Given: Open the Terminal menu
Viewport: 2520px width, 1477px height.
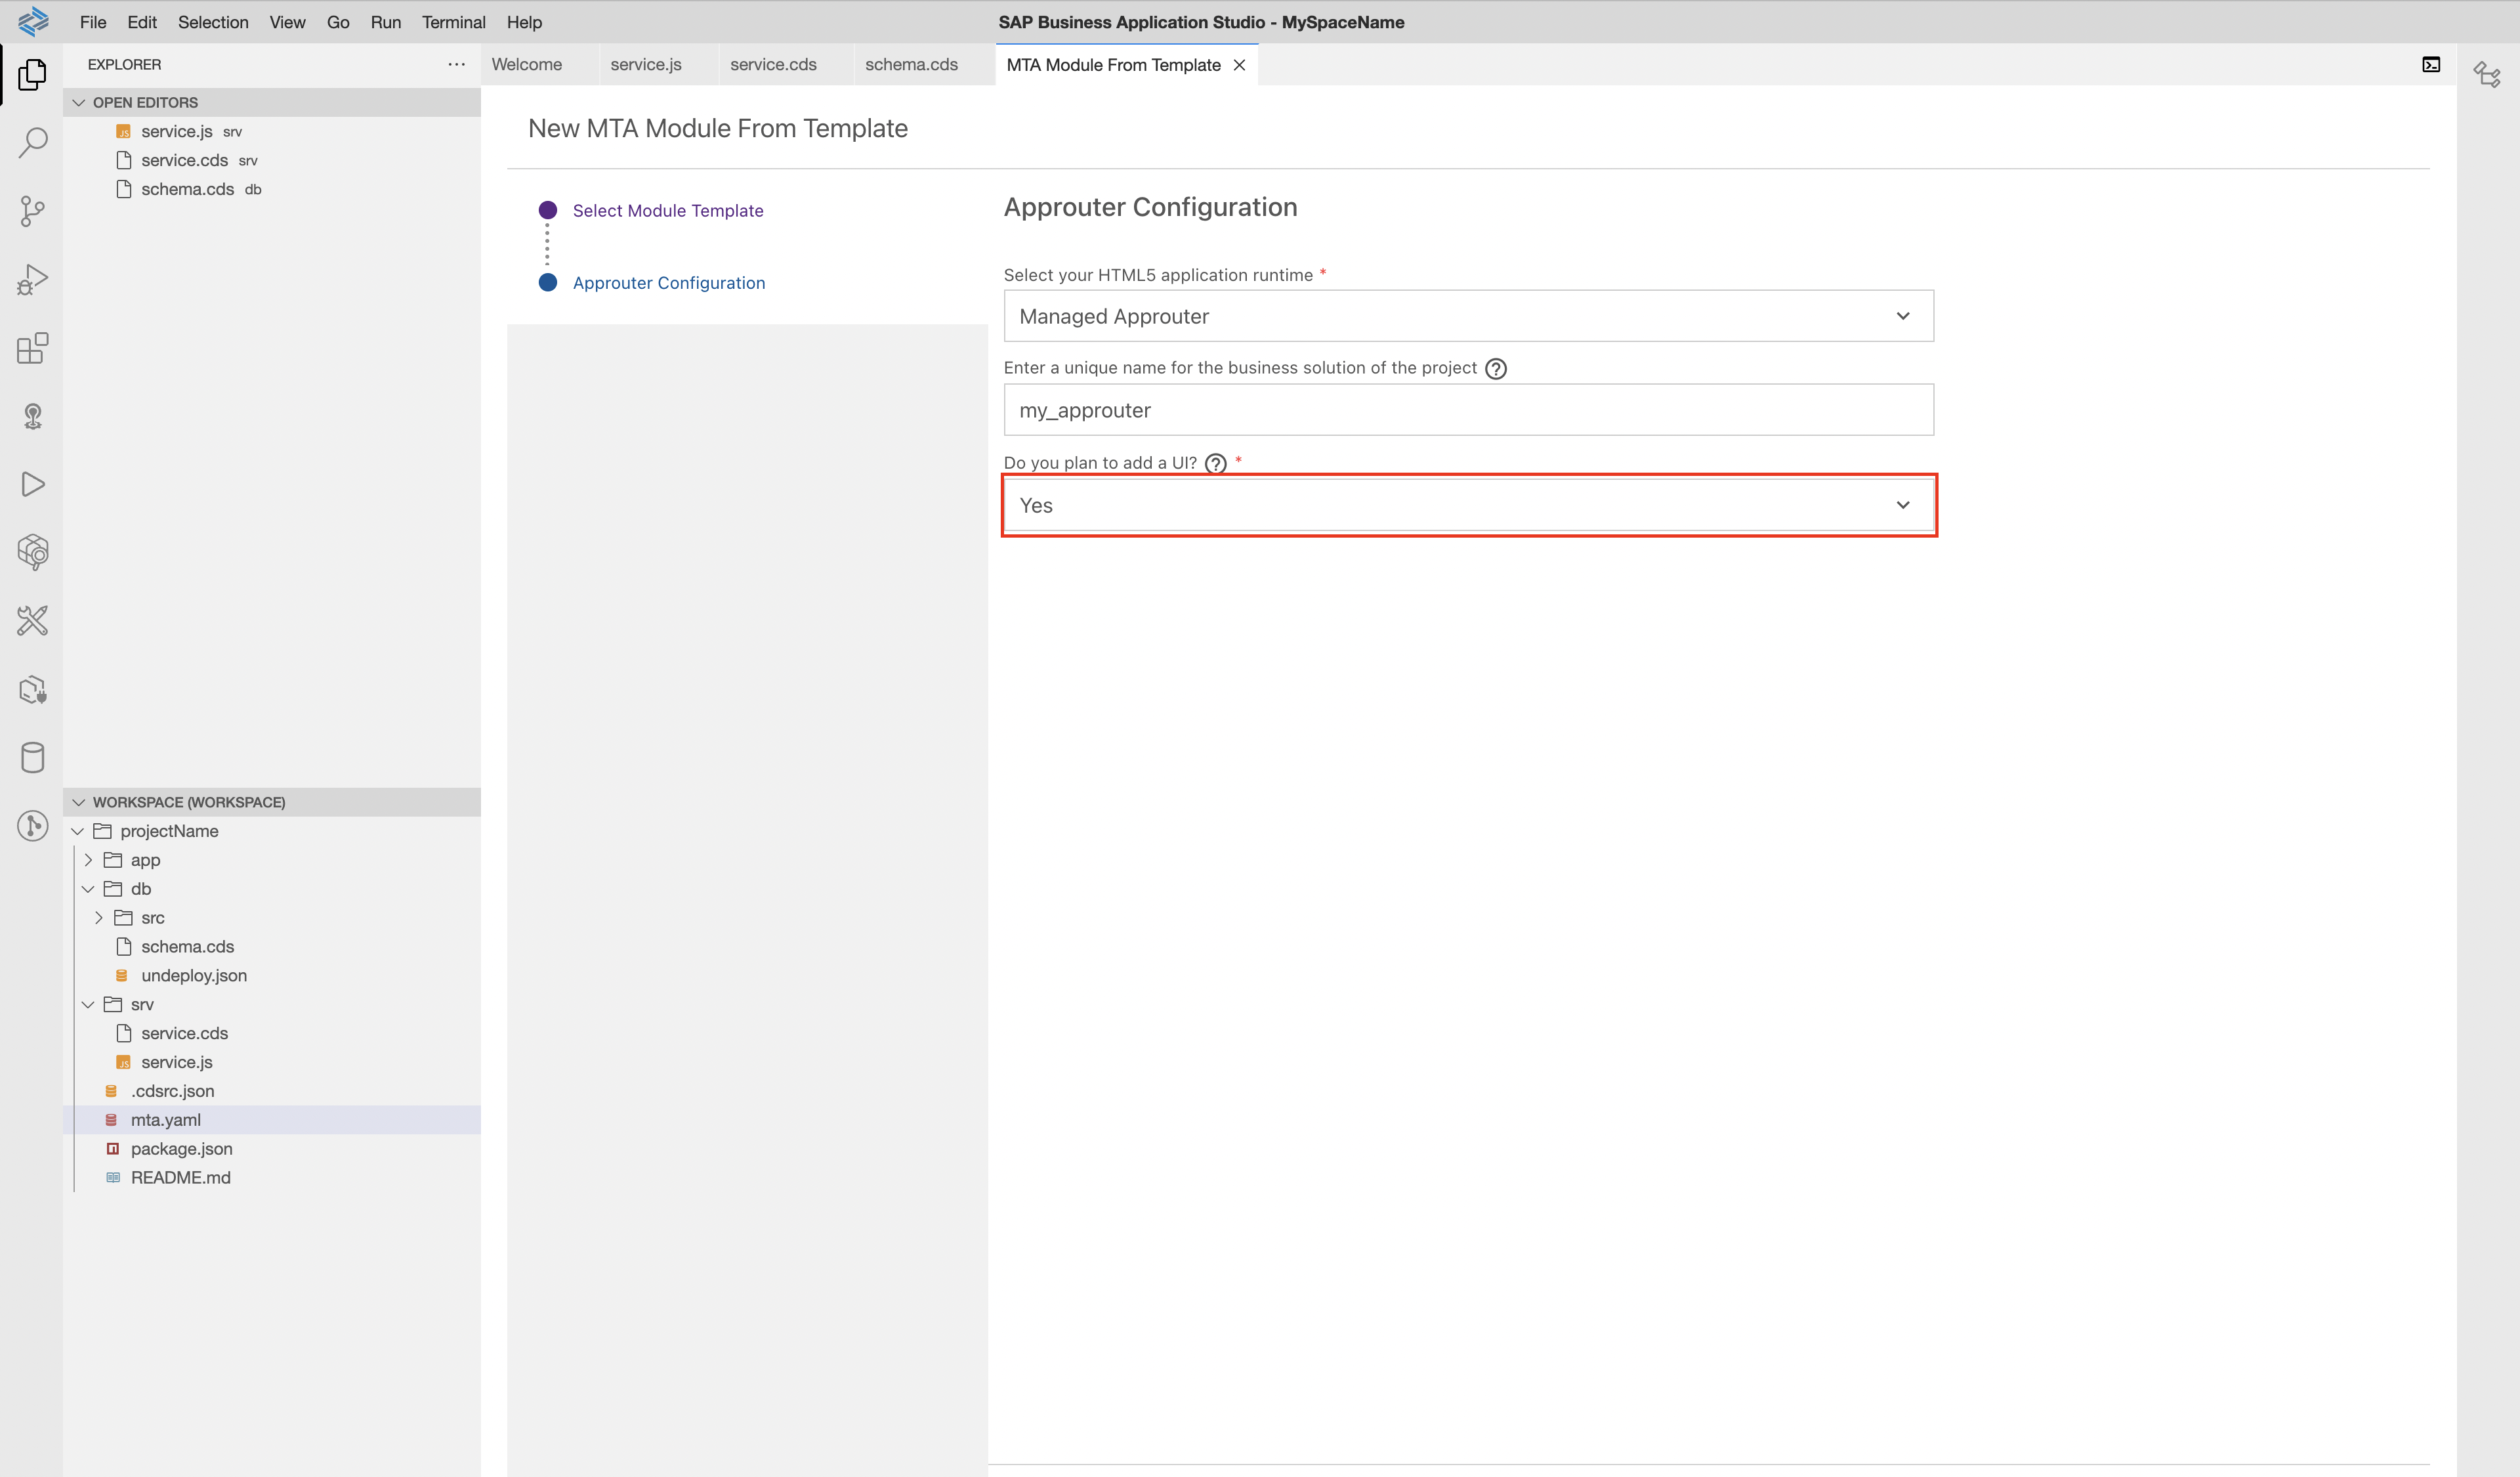Looking at the screenshot, I should 453,22.
